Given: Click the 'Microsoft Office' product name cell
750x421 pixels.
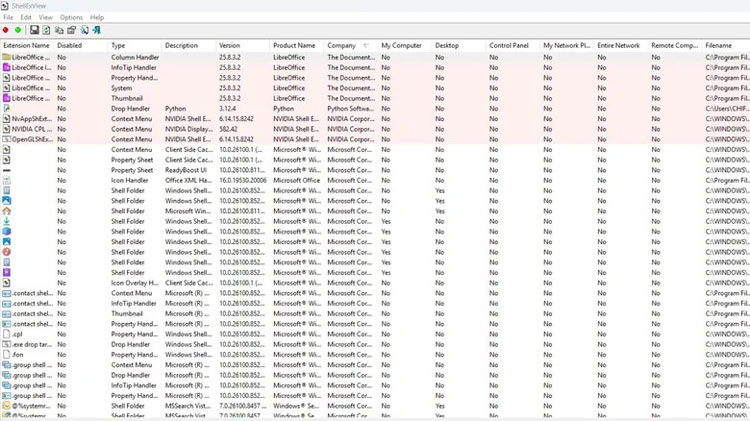Looking at the screenshot, I should coord(297,180).
